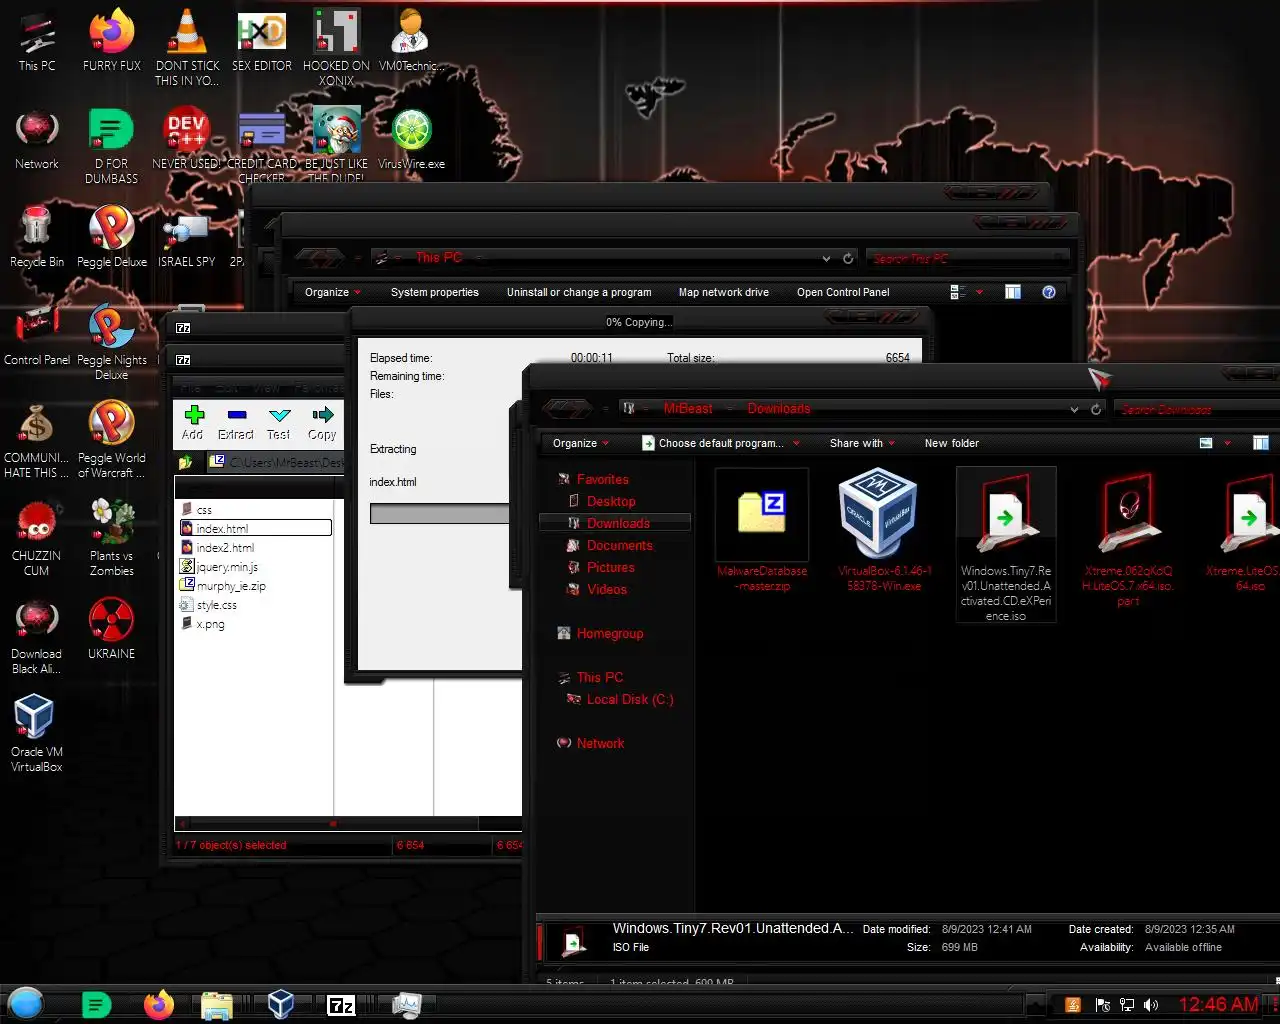Open the Network desktop icon

click(37, 139)
